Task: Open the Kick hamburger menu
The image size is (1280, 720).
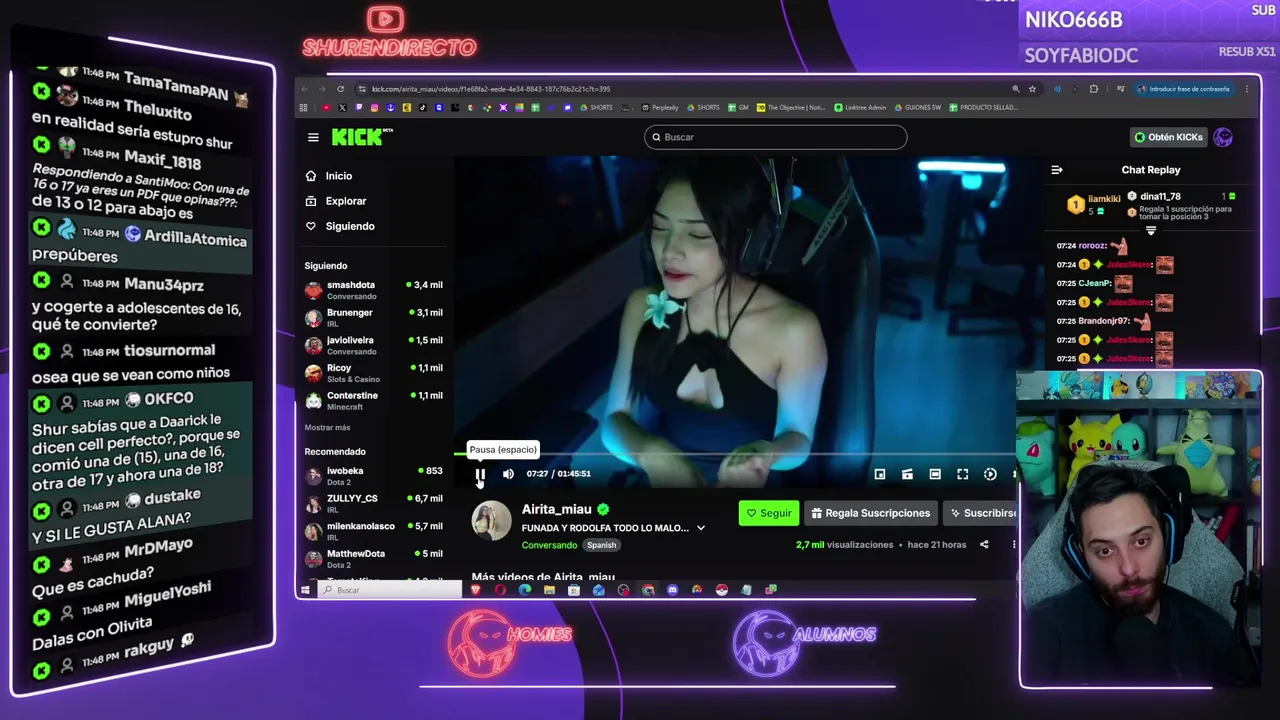Action: (x=313, y=137)
